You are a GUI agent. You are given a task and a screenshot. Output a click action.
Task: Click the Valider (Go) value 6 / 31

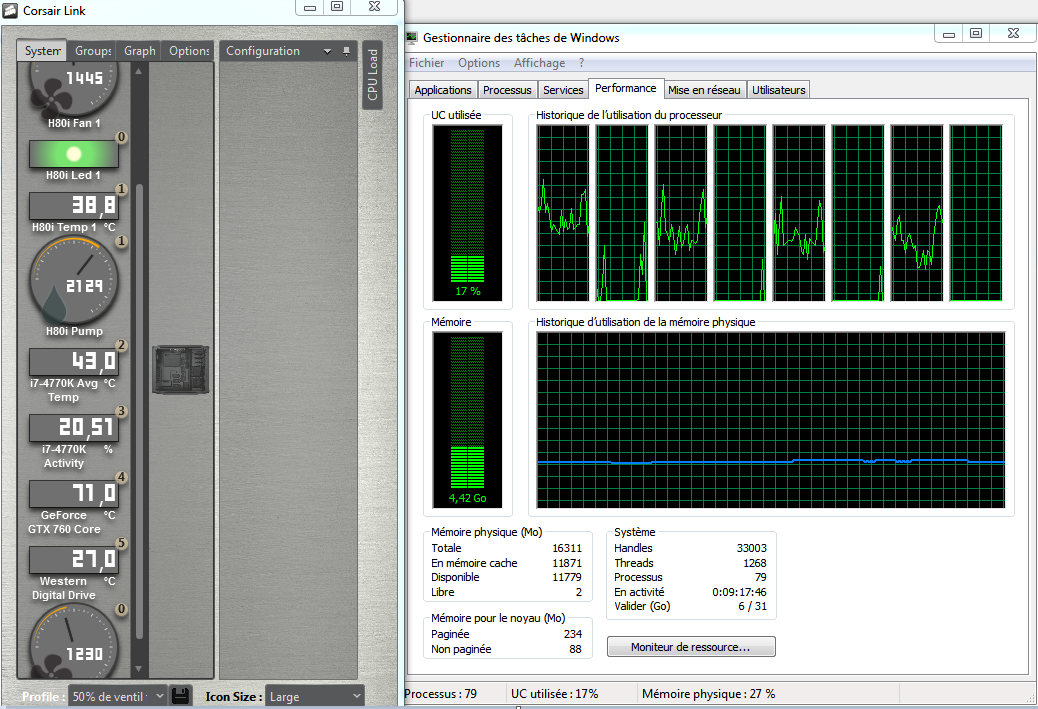[753, 606]
